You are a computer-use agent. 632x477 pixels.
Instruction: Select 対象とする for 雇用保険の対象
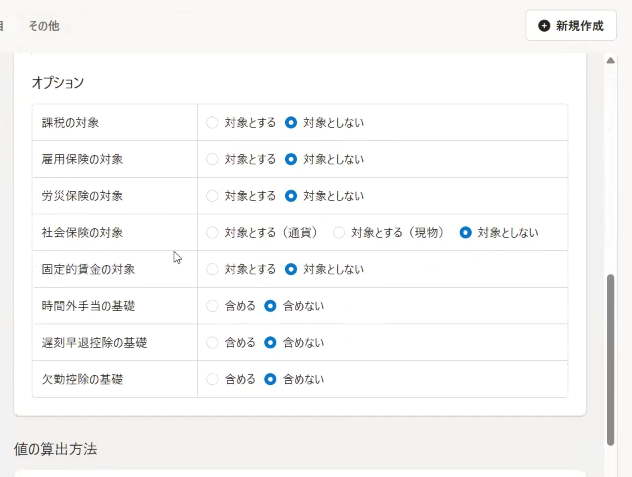(212, 159)
